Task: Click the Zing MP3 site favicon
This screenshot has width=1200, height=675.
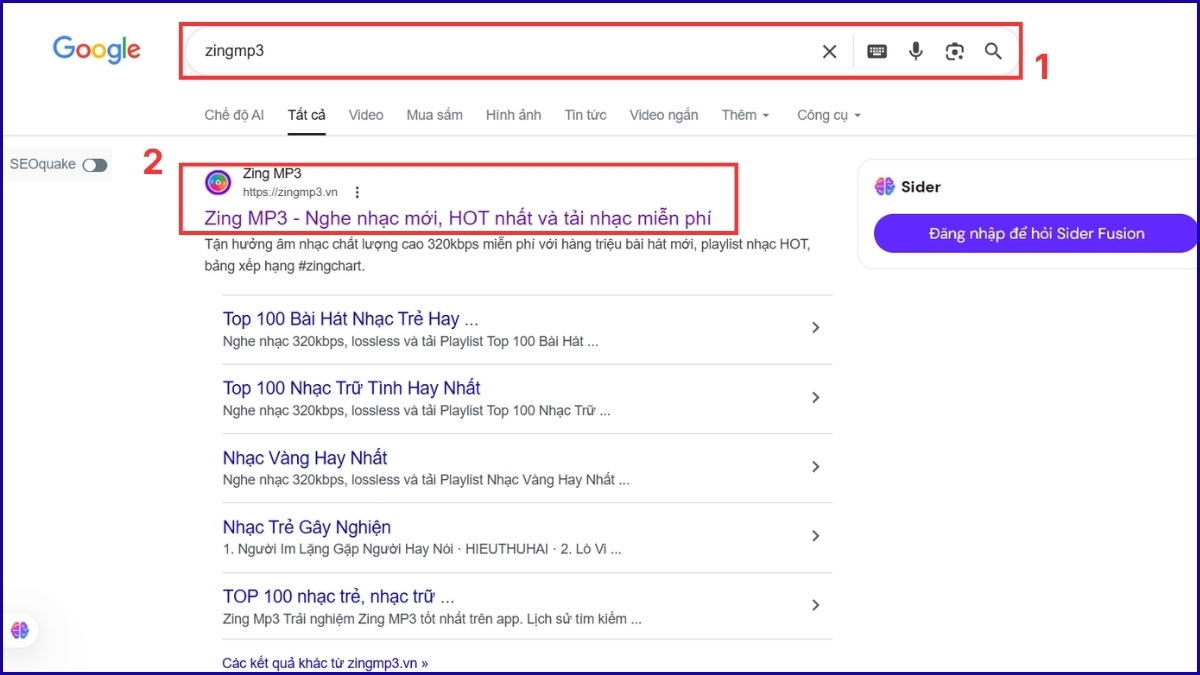Action: (218, 182)
